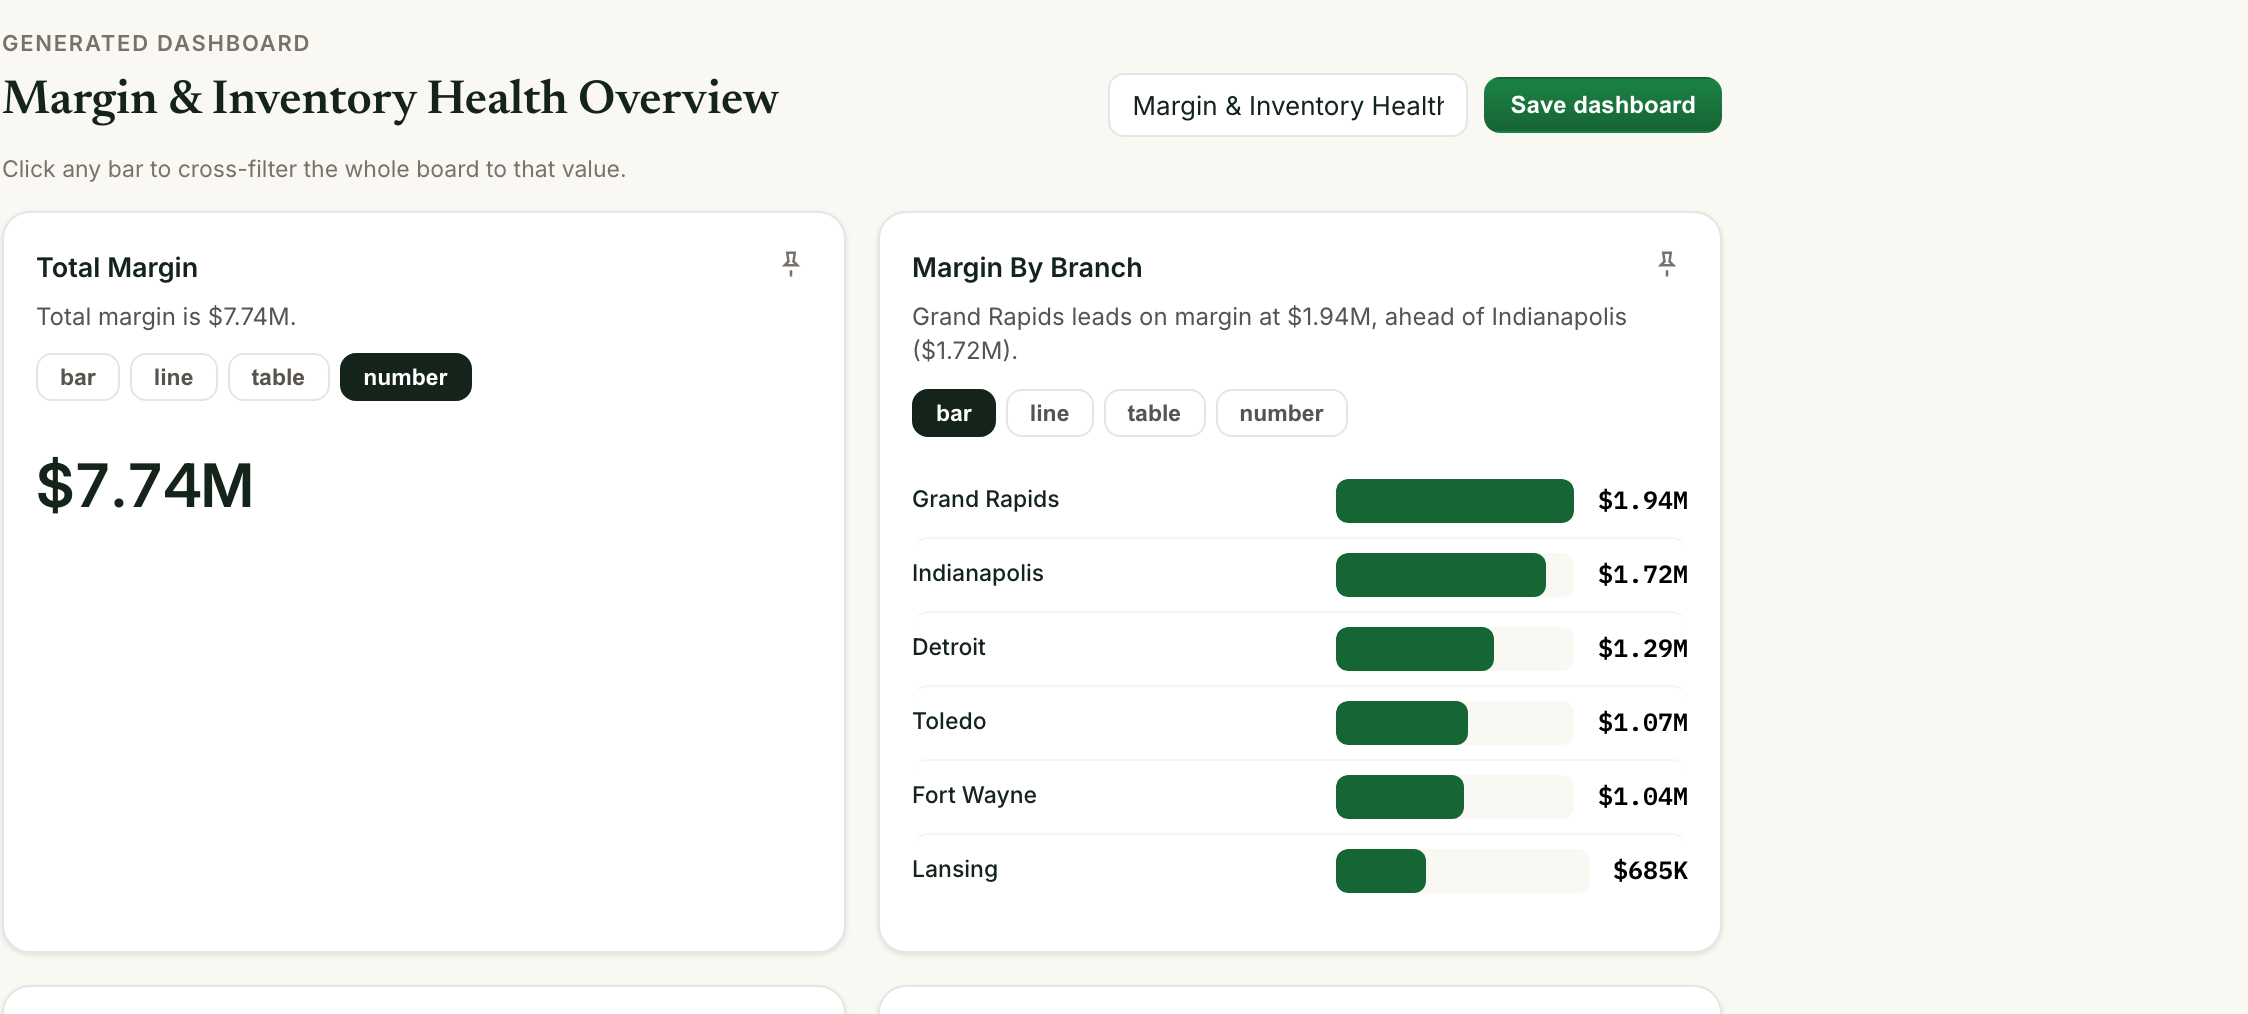Click the Grand Rapids leads summary text
The image size is (2248, 1014).
[x=1269, y=333]
